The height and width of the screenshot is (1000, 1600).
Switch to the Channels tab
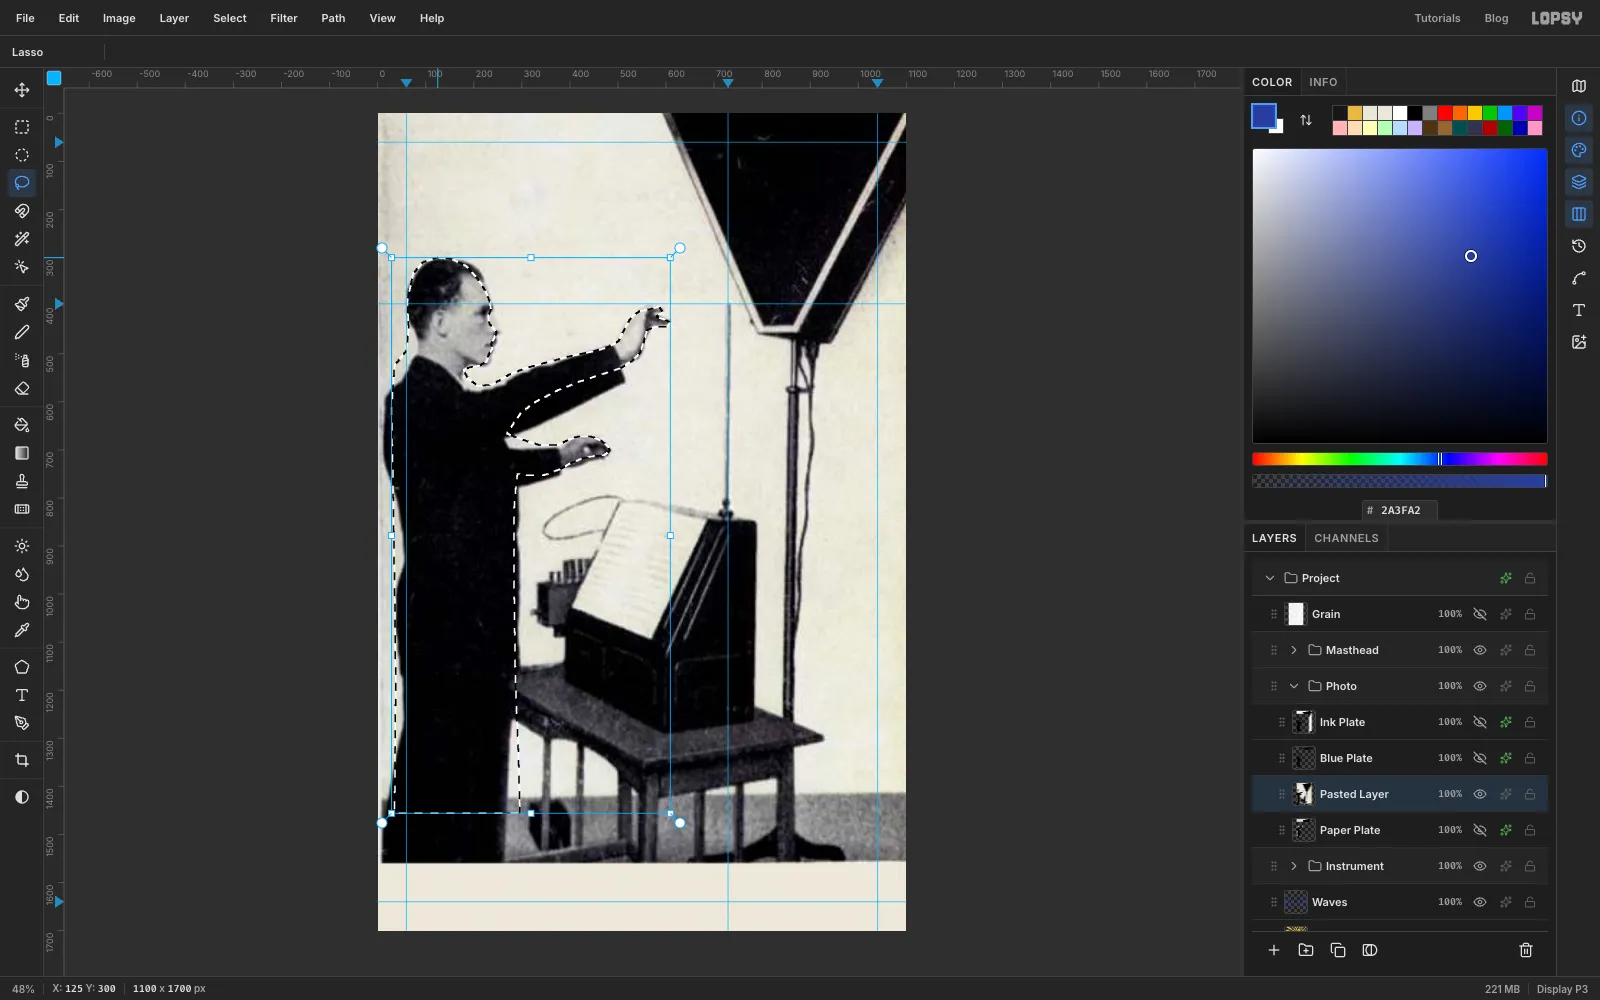point(1346,538)
